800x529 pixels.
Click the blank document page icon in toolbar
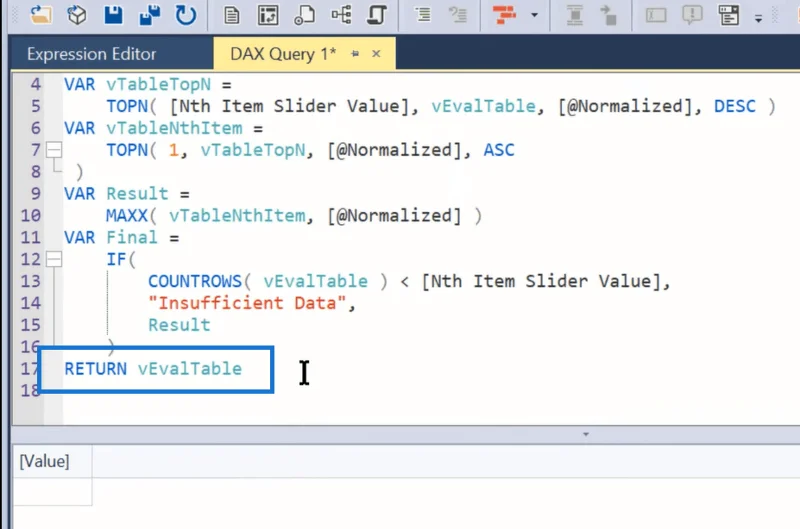(x=232, y=15)
